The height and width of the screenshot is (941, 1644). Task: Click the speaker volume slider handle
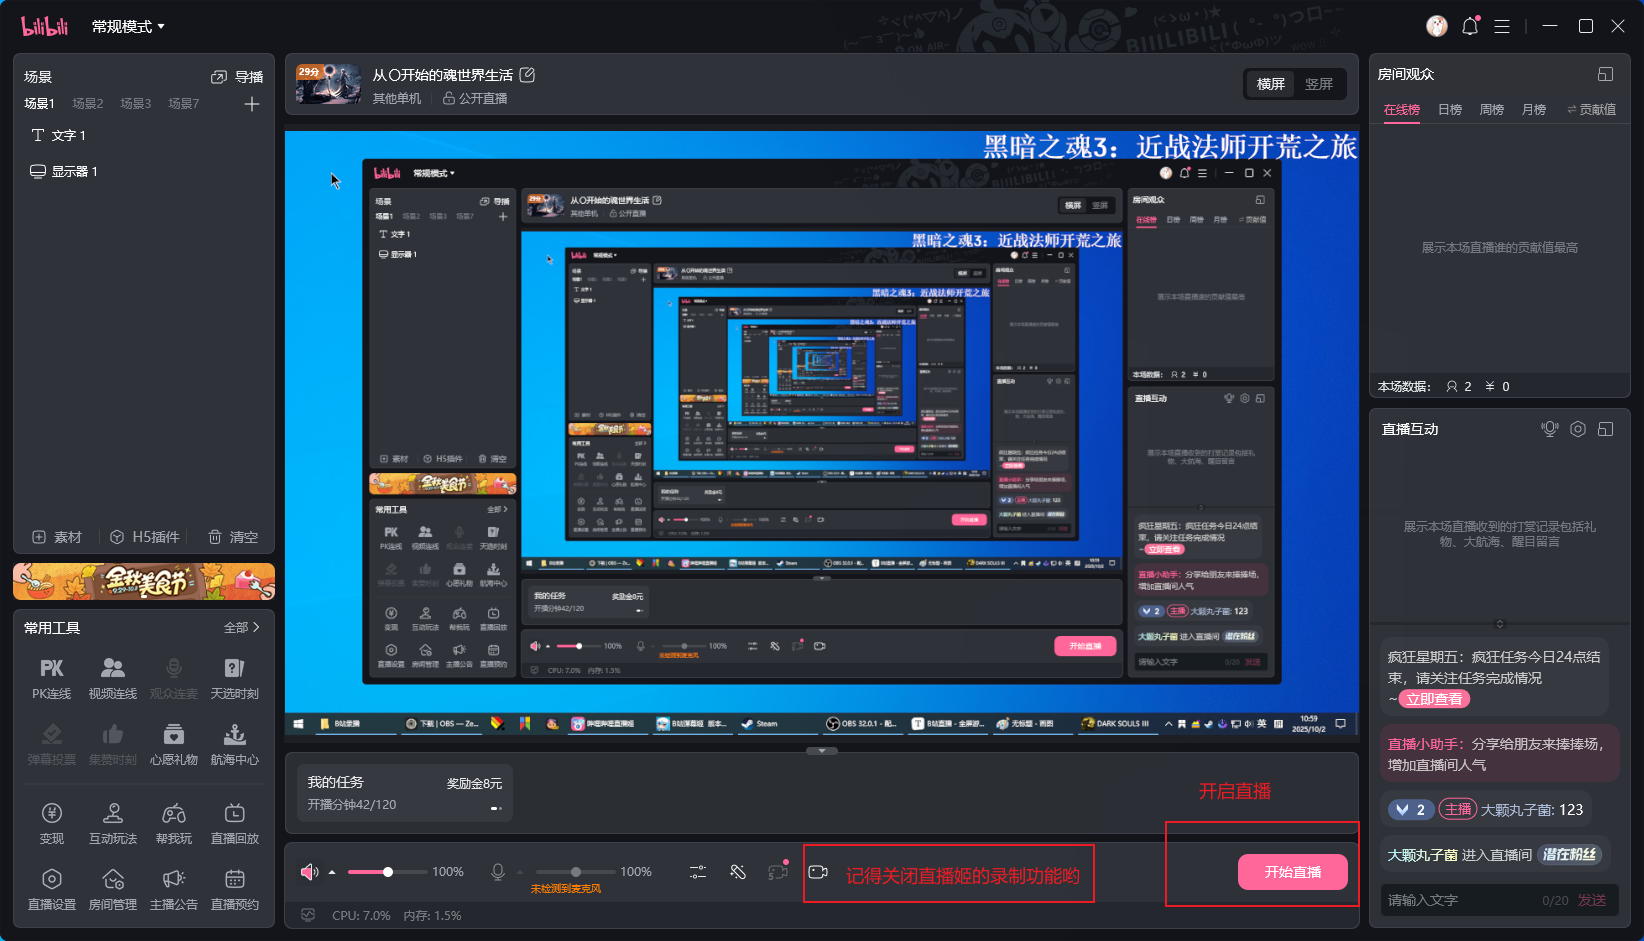point(388,872)
